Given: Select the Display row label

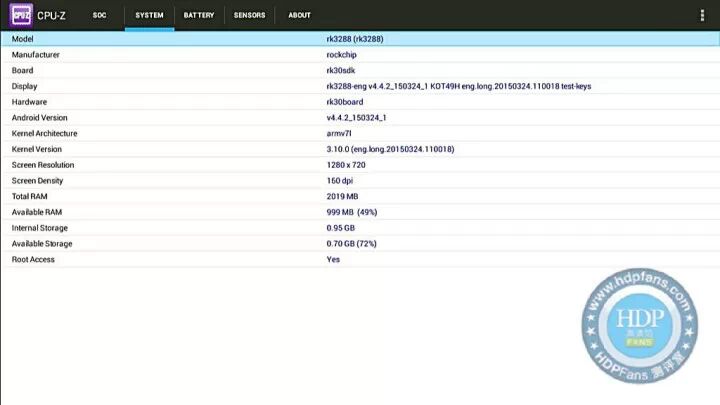Looking at the screenshot, I should click(24, 86).
